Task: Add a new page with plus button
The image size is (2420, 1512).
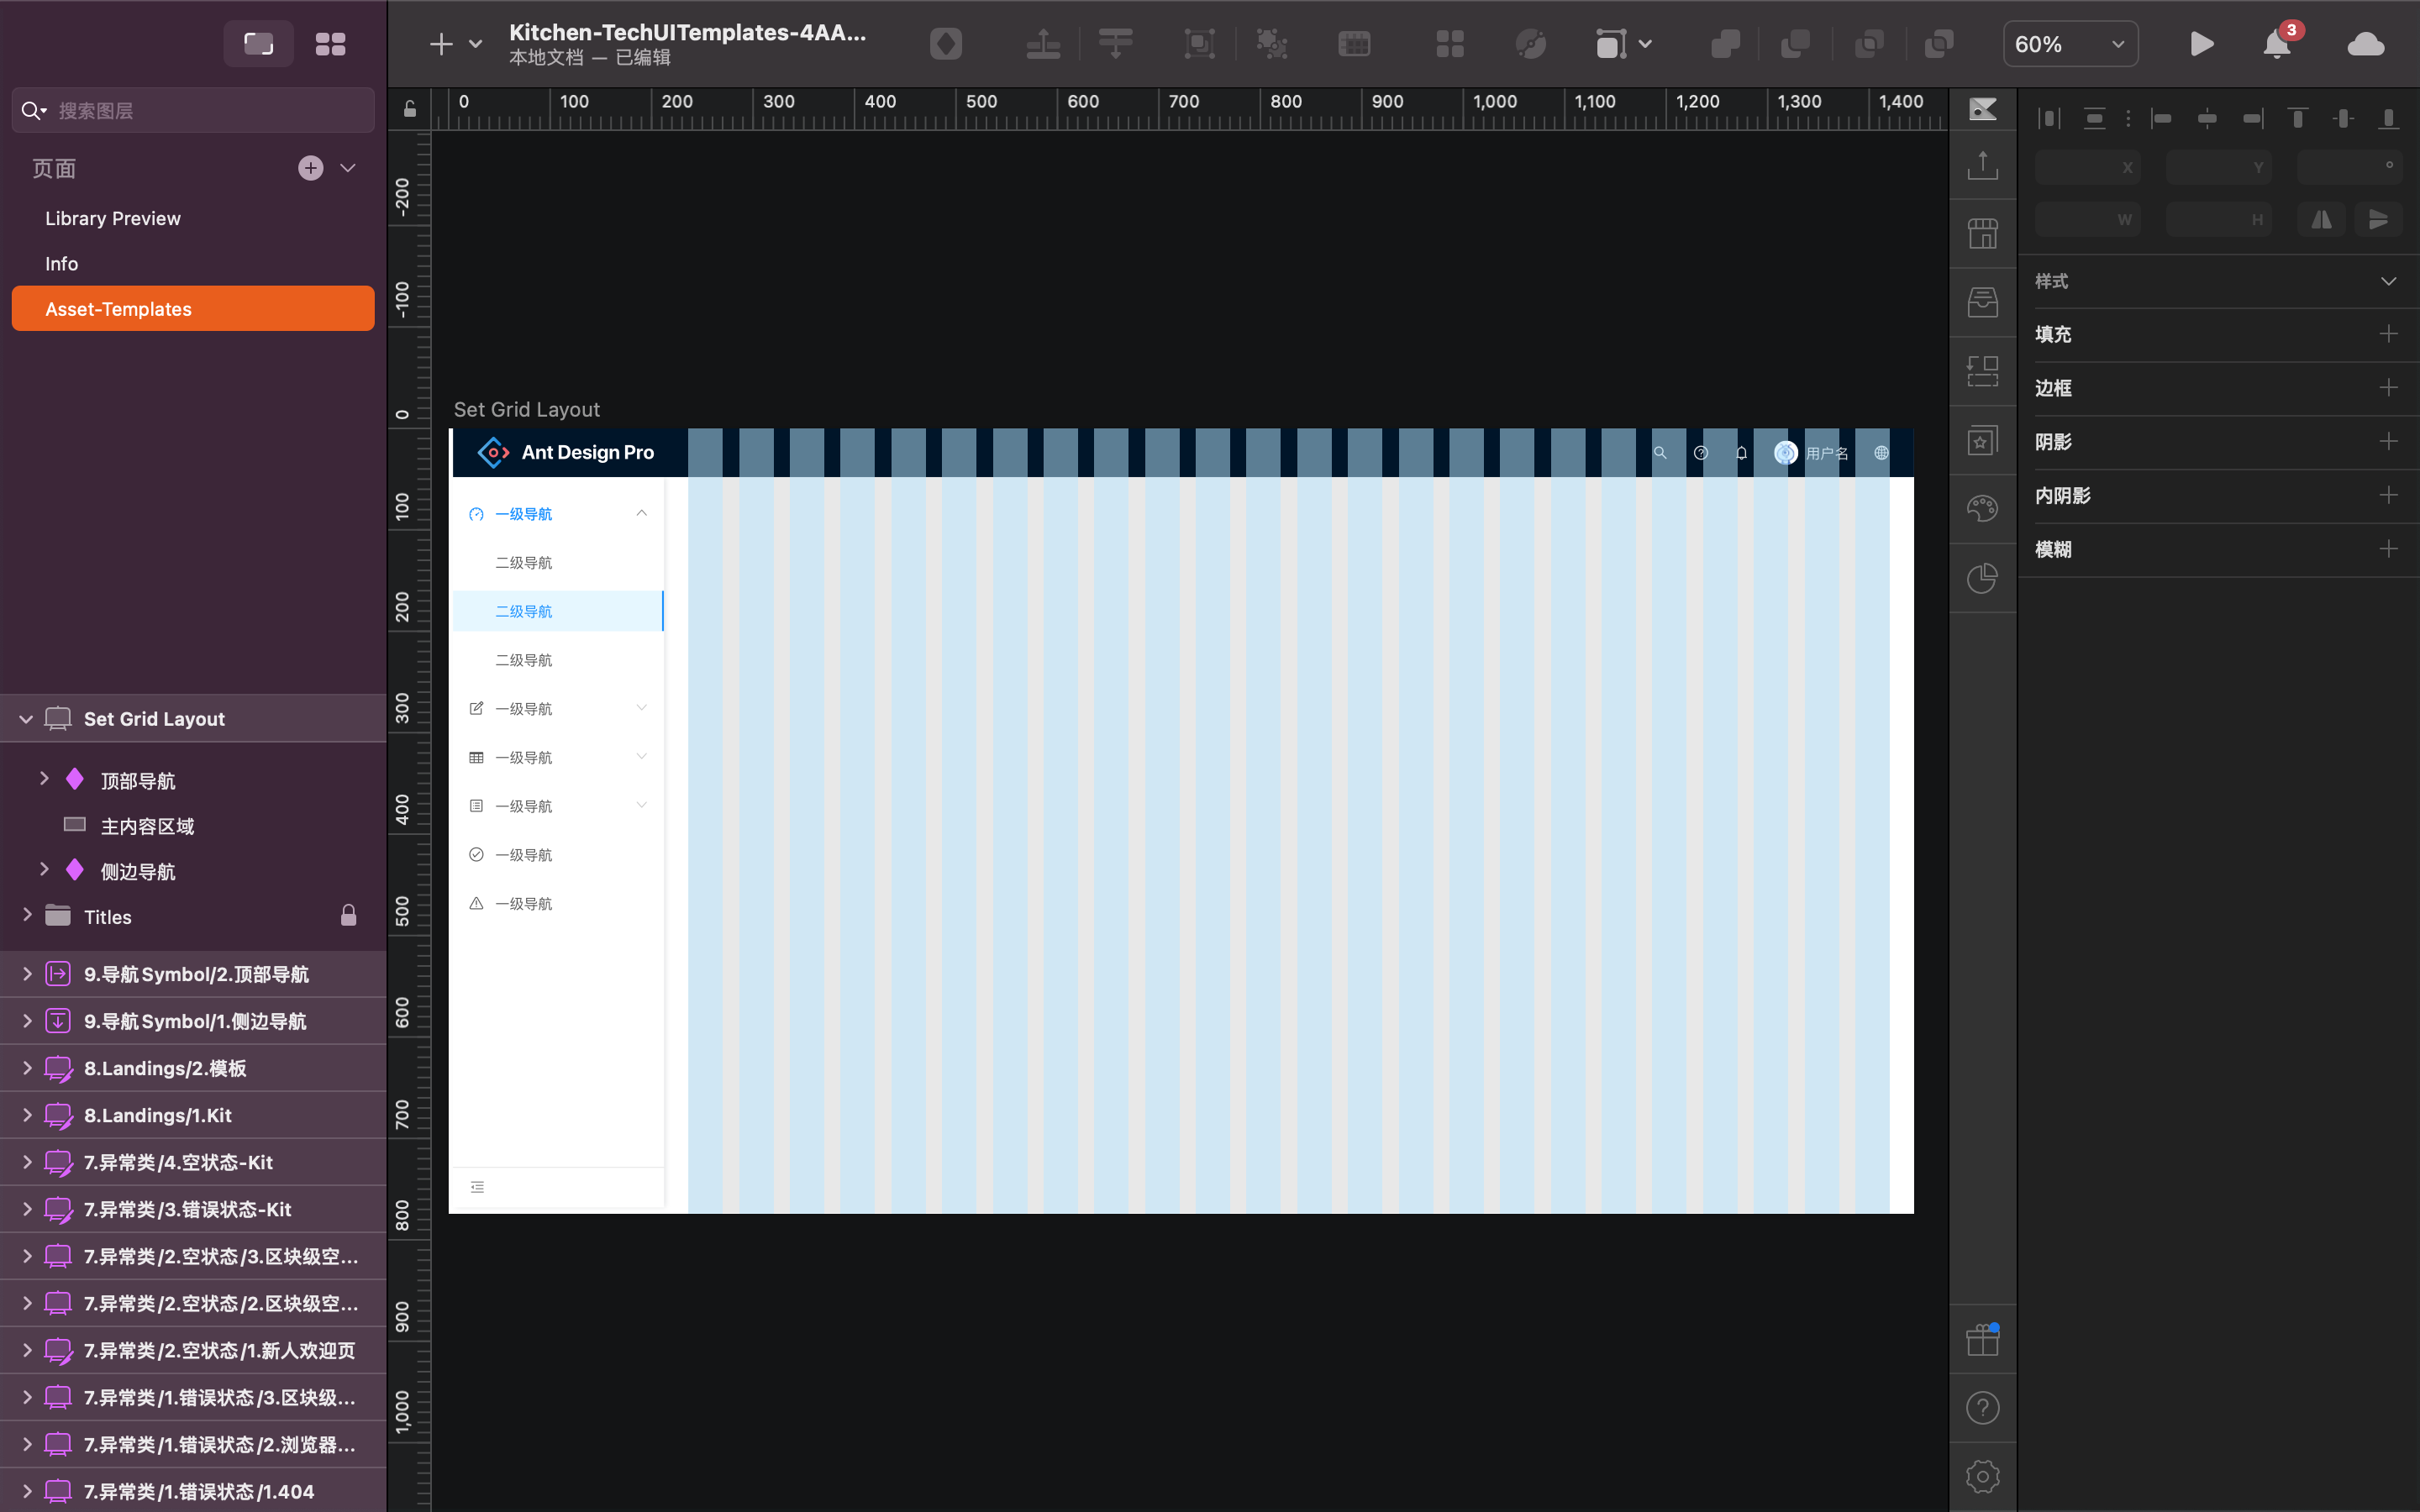Action: click(311, 168)
